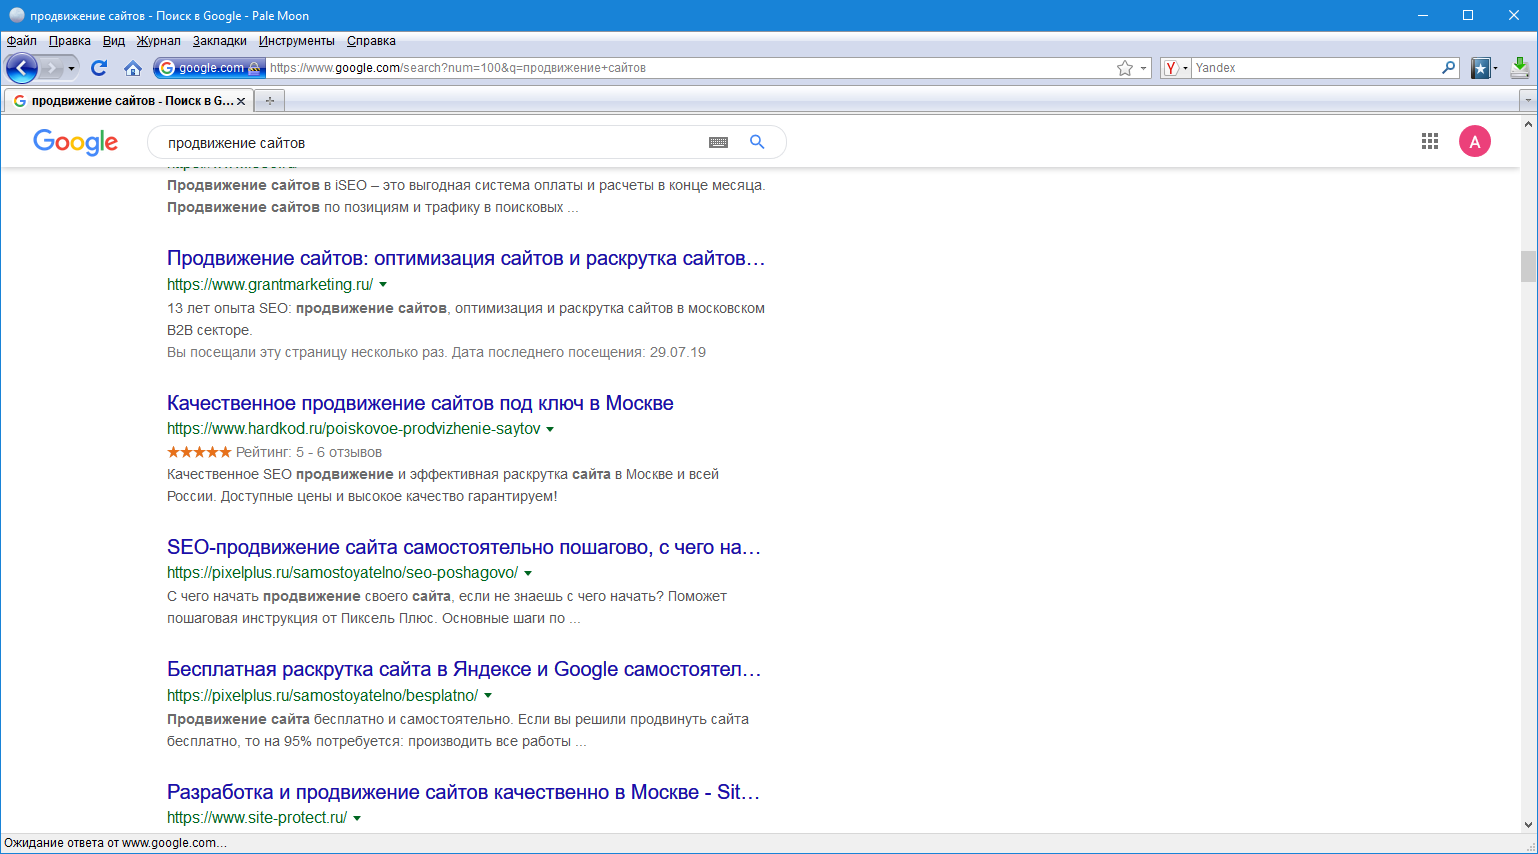Bookmark this page with the star icon
The height and width of the screenshot is (854, 1538).
pos(1125,68)
